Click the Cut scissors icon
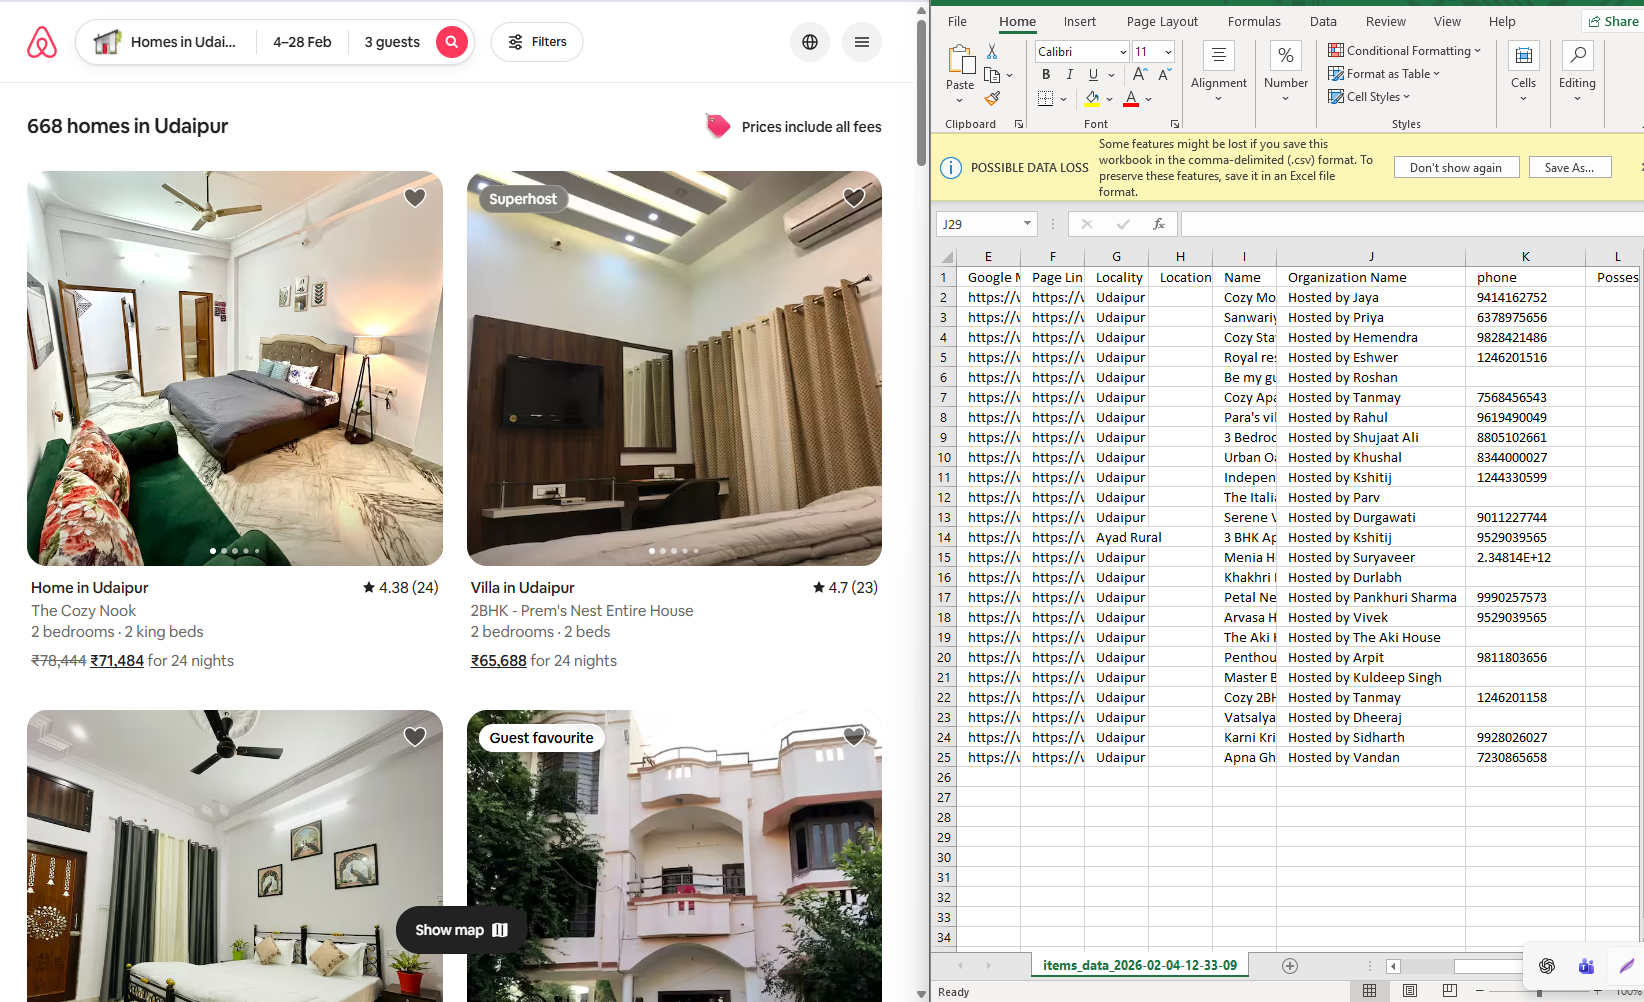The width and height of the screenshot is (1644, 1002). click(992, 51)
